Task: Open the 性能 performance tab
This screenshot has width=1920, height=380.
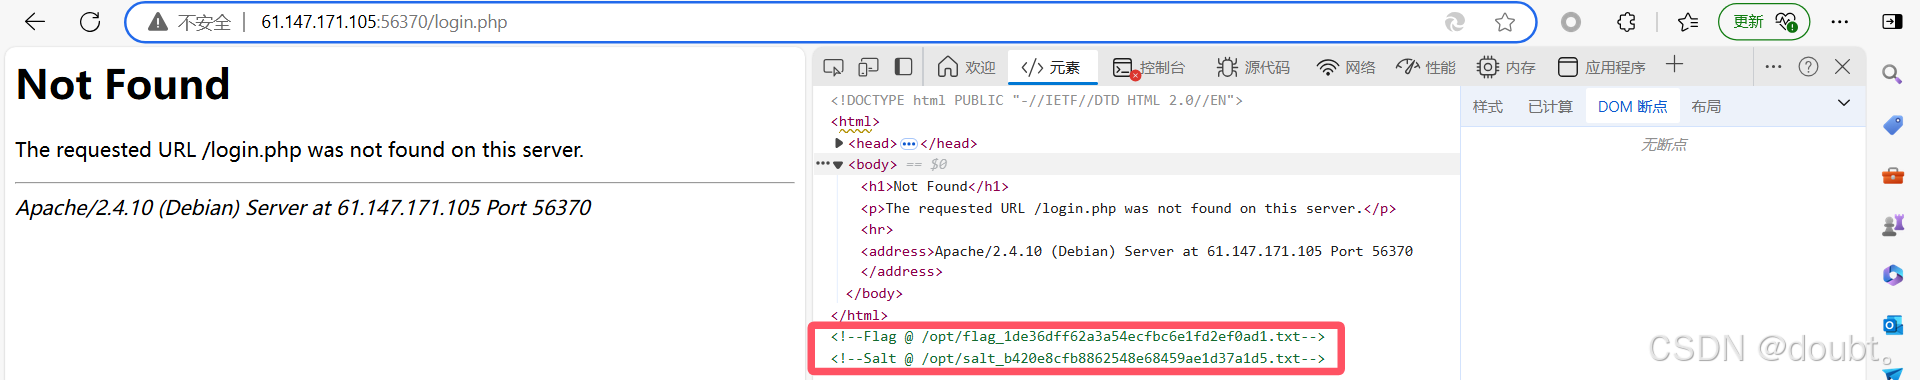Action: click(x=1426, y=67)
